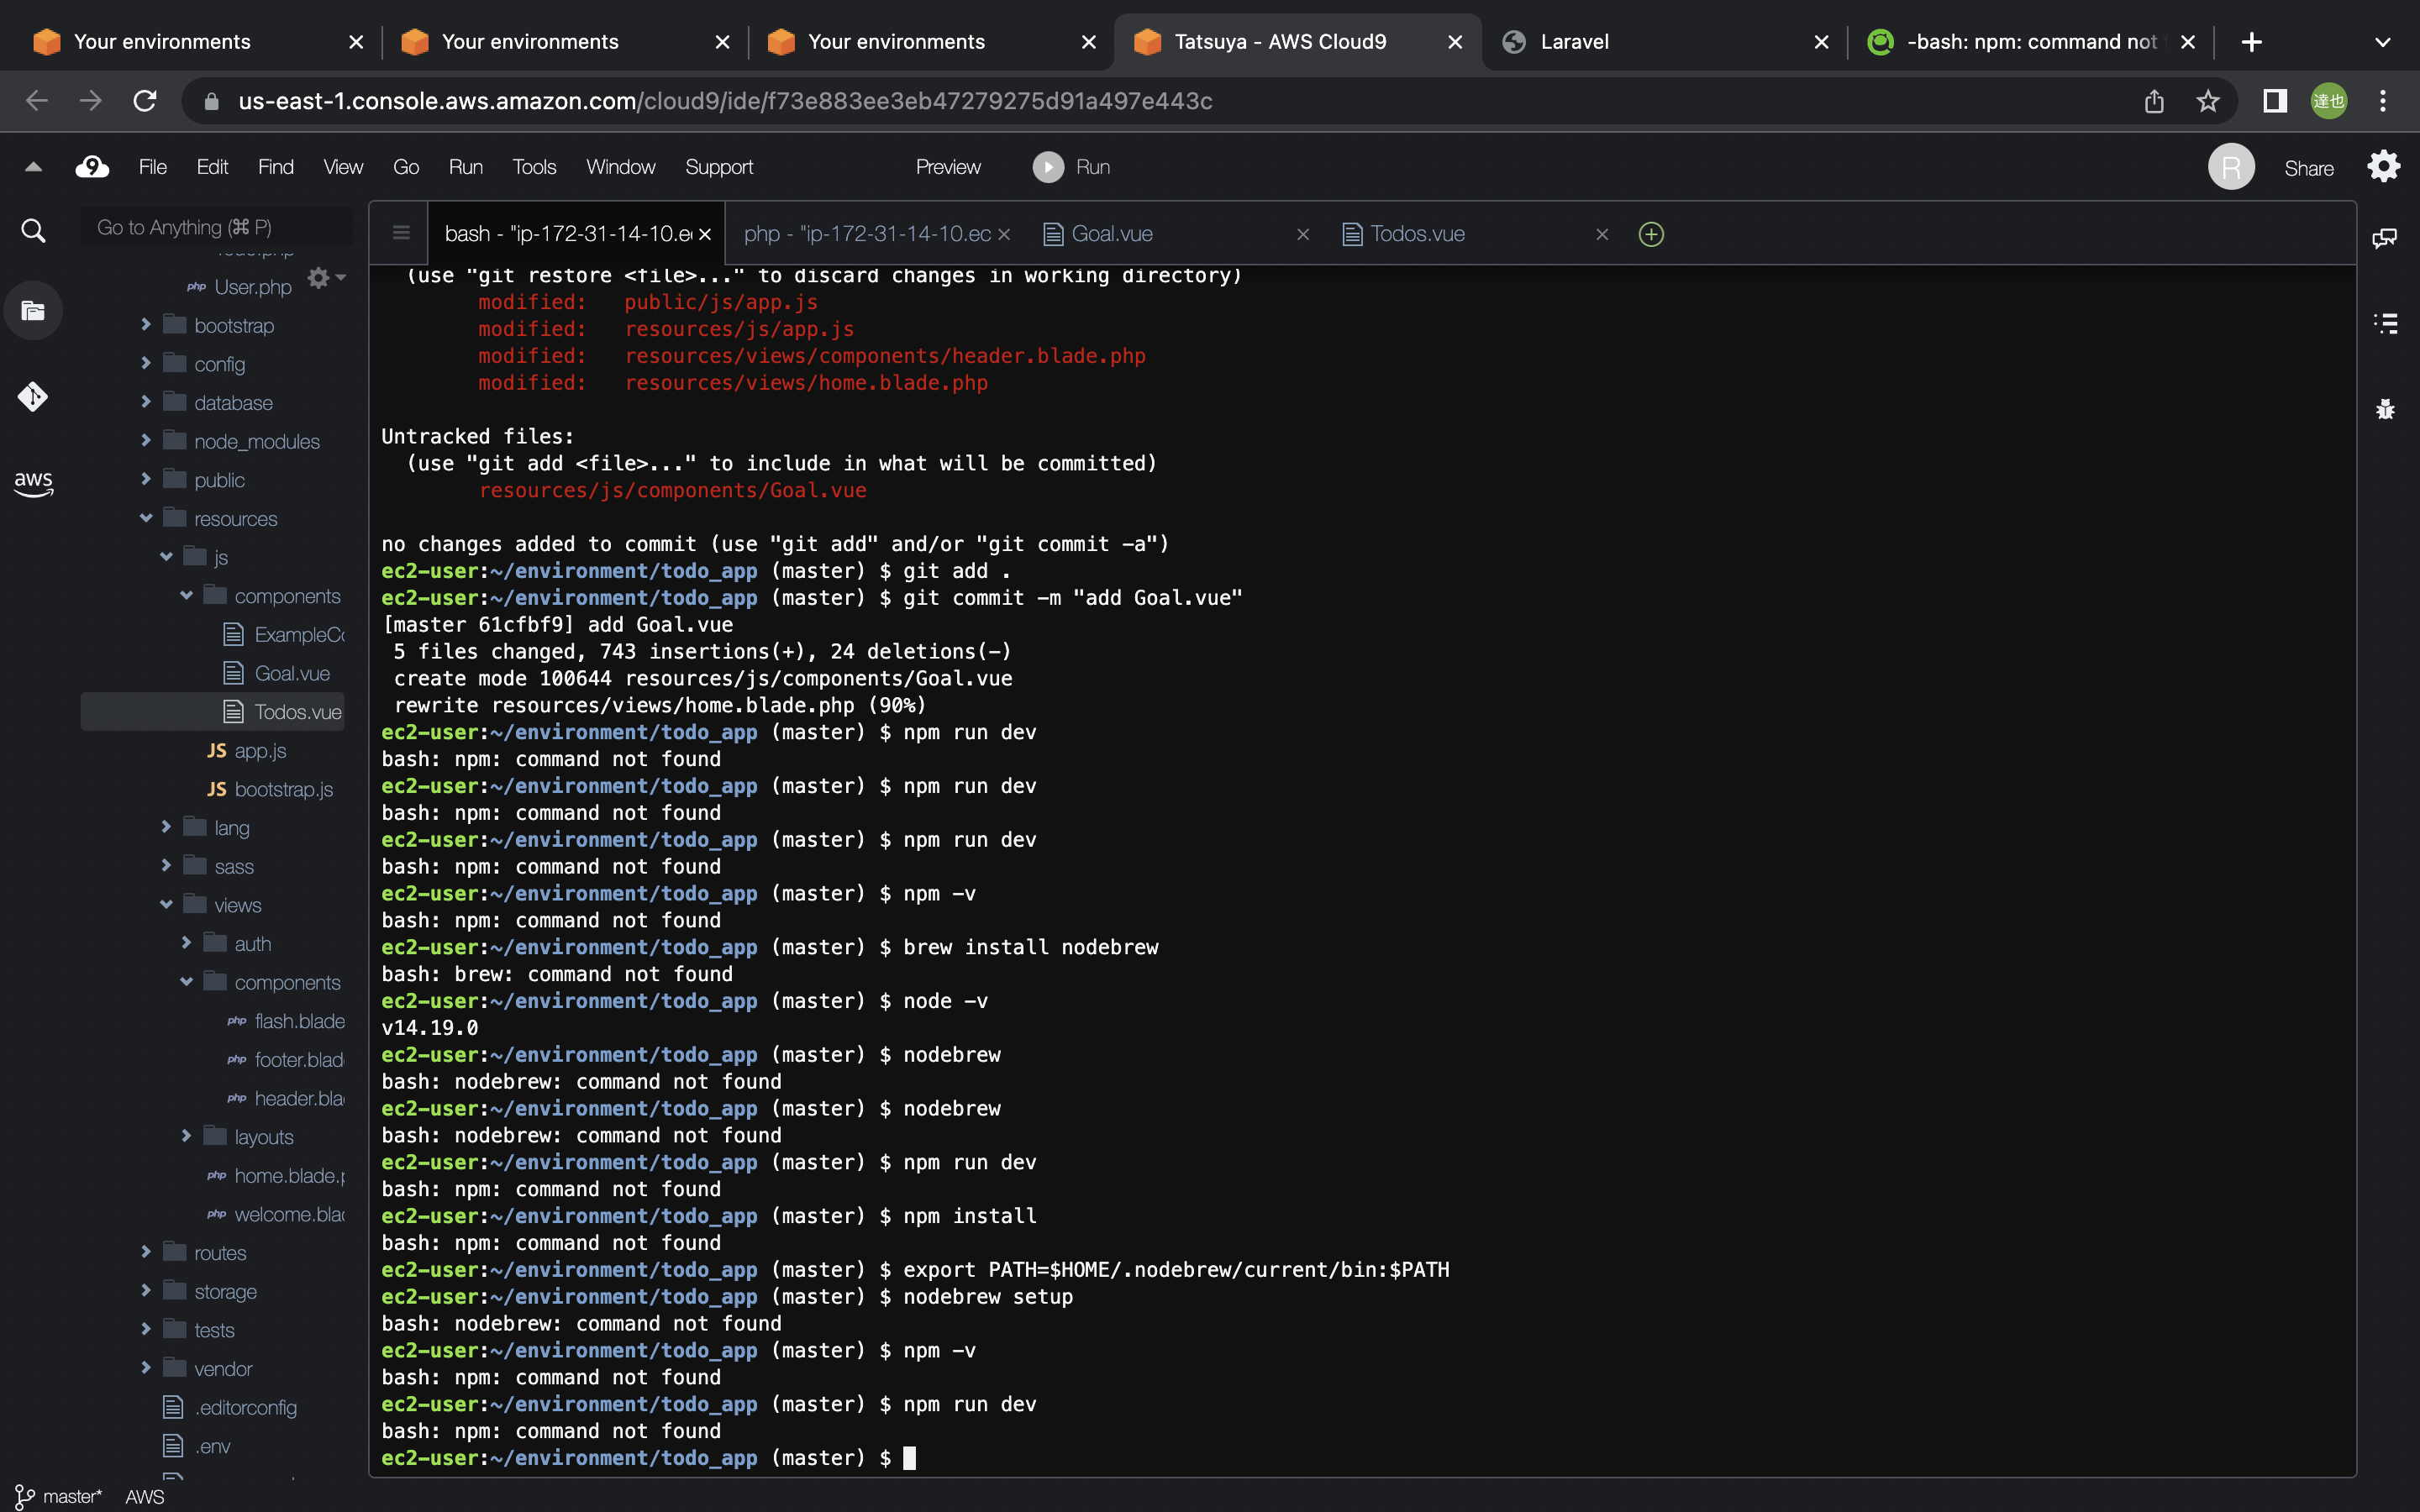Open Cloud9 preferences gear icon
The width and height of the screenshot is (2420, 1512).
point(2384,167)
